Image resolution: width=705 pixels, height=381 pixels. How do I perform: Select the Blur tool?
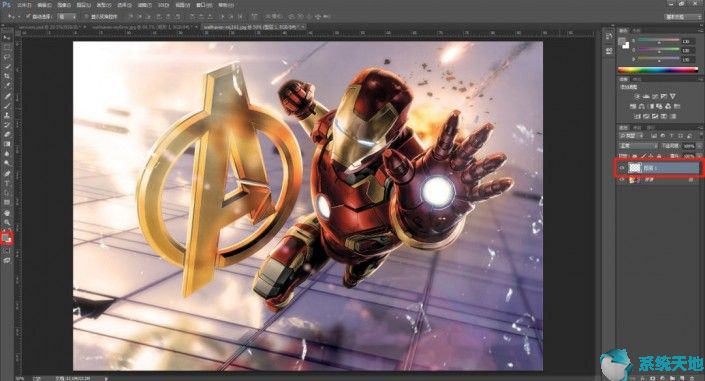(7, 154)
